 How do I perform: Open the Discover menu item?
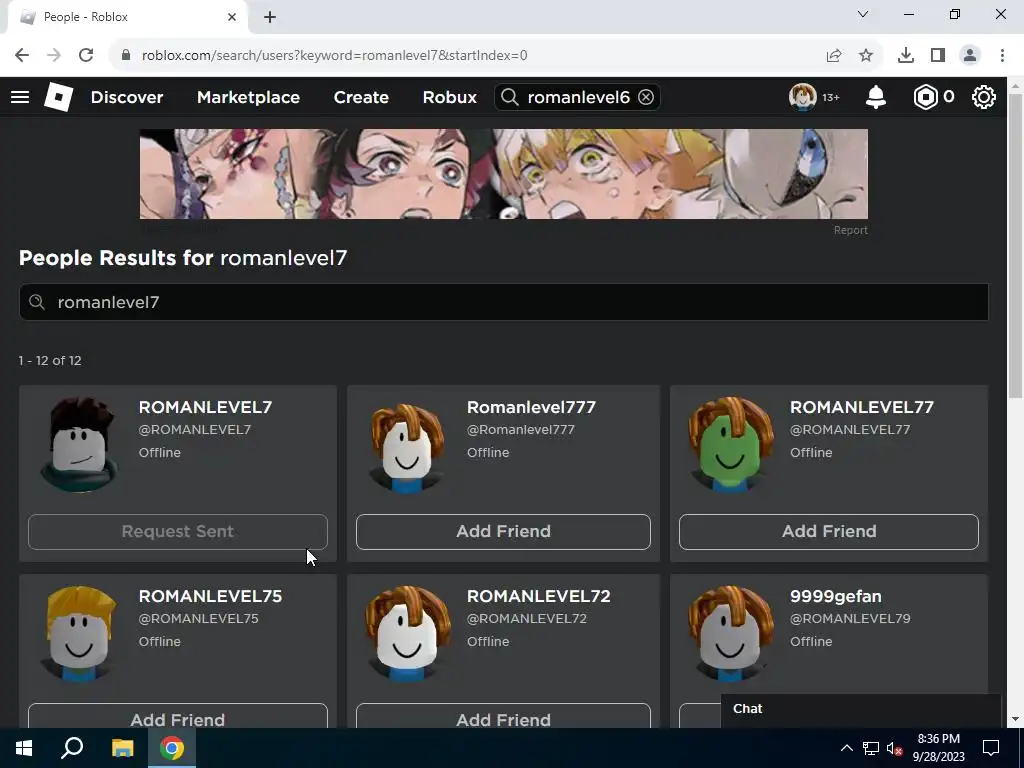tap(127, 97)
